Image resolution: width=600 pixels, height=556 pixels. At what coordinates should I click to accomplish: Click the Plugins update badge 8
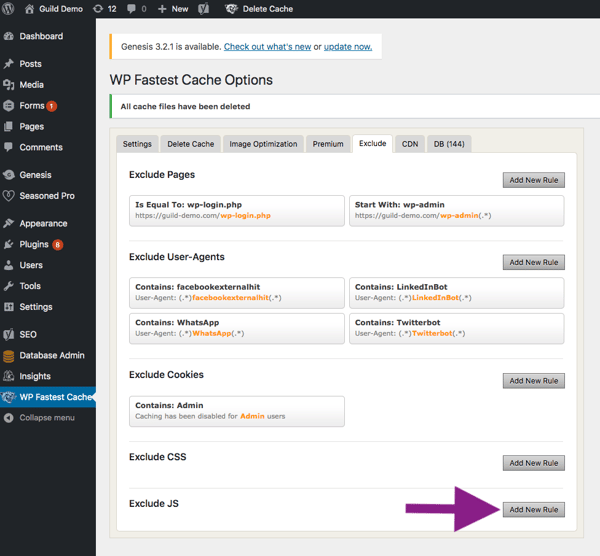point(57,245)
